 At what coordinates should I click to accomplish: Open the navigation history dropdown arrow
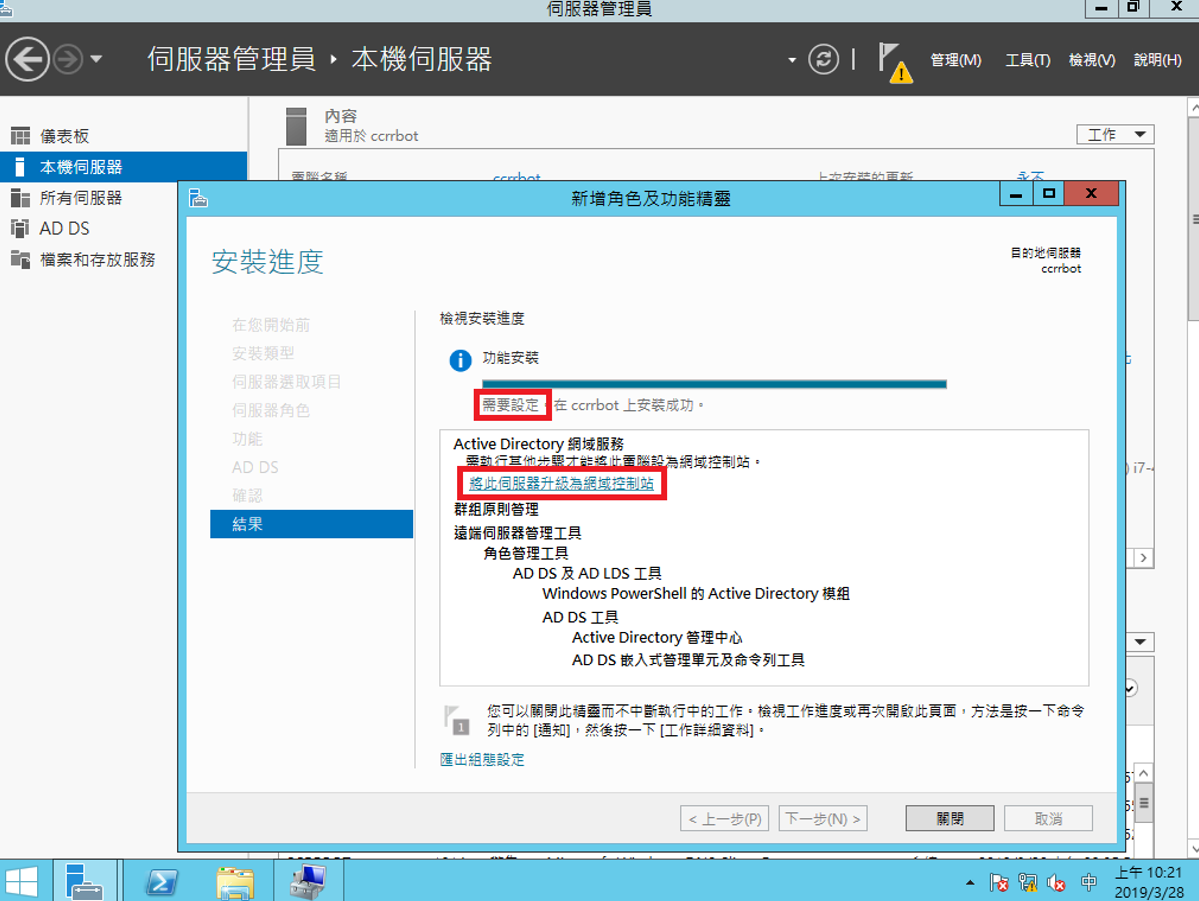(x=96, y=59)
